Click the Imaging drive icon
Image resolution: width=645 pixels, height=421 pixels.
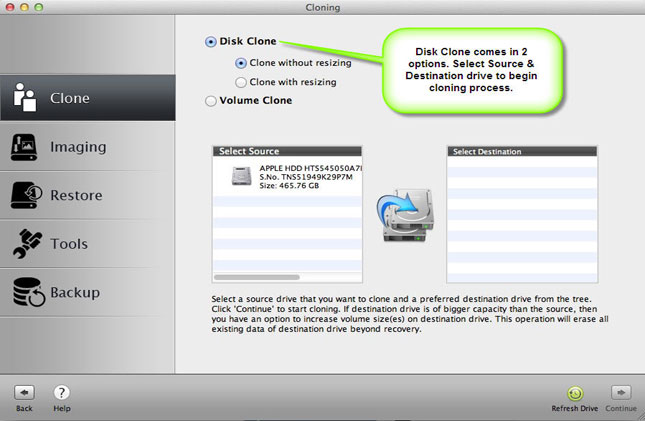24,147
